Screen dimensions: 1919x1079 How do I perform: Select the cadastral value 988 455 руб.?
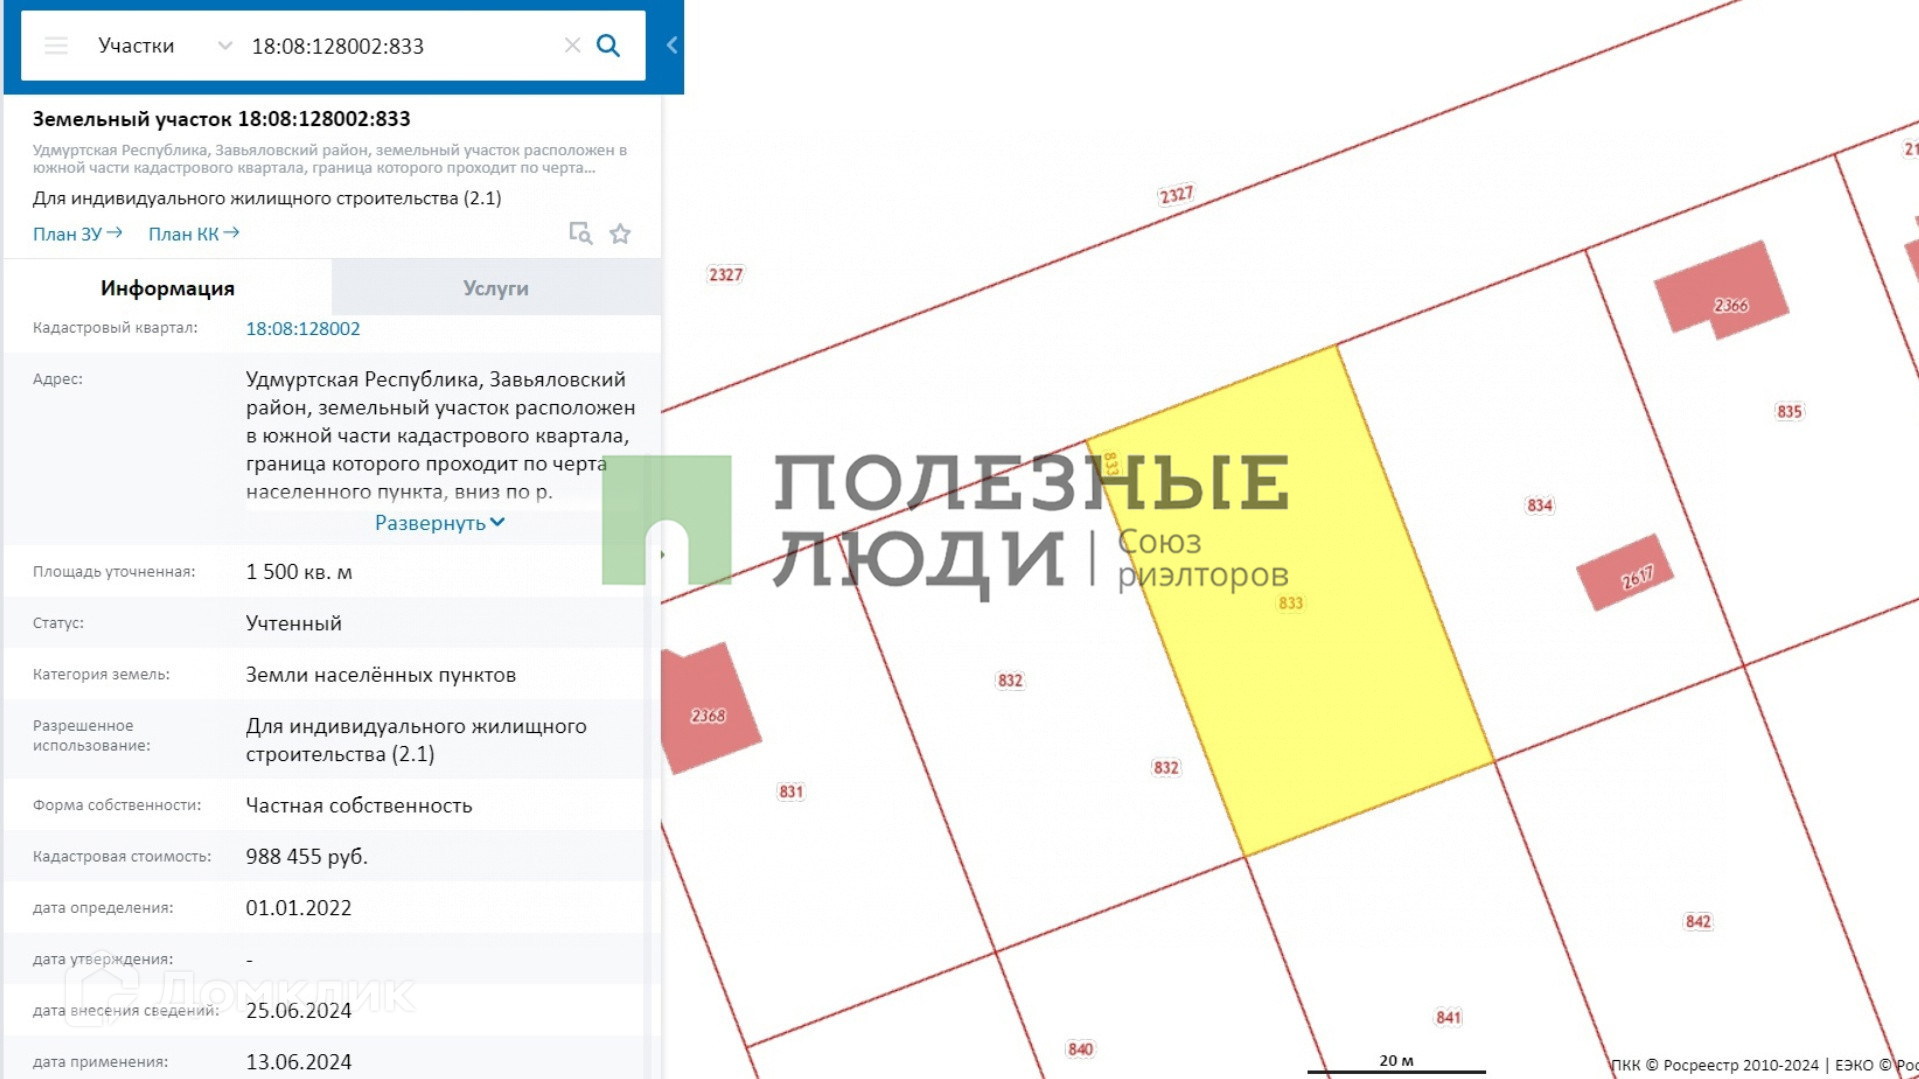tap(307, 857)
